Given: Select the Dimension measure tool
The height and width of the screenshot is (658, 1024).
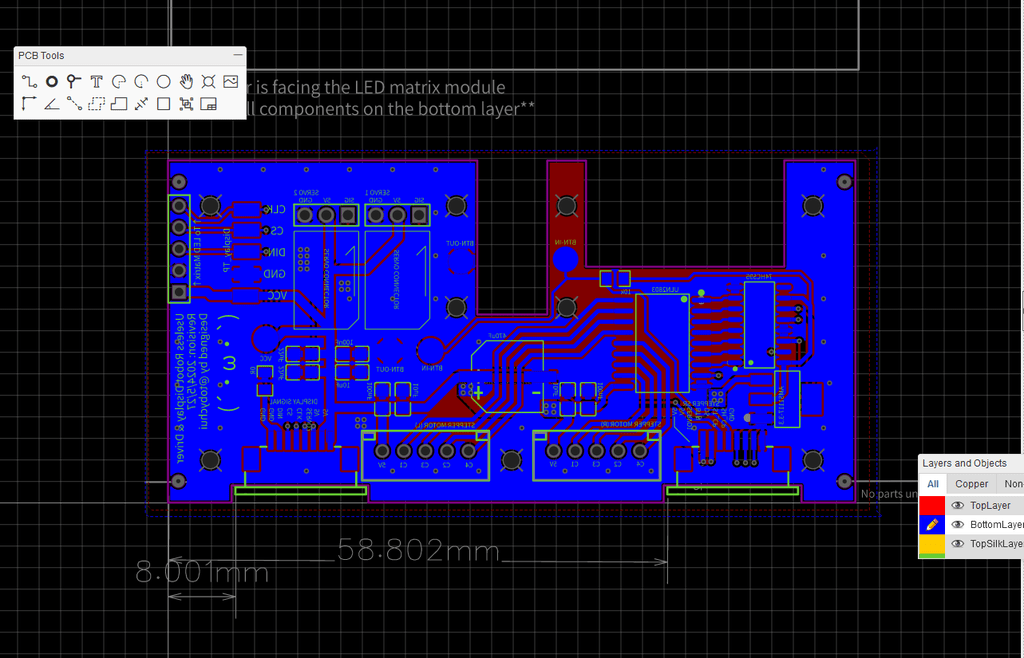Looking at the screenshot, I should (141, 104).
